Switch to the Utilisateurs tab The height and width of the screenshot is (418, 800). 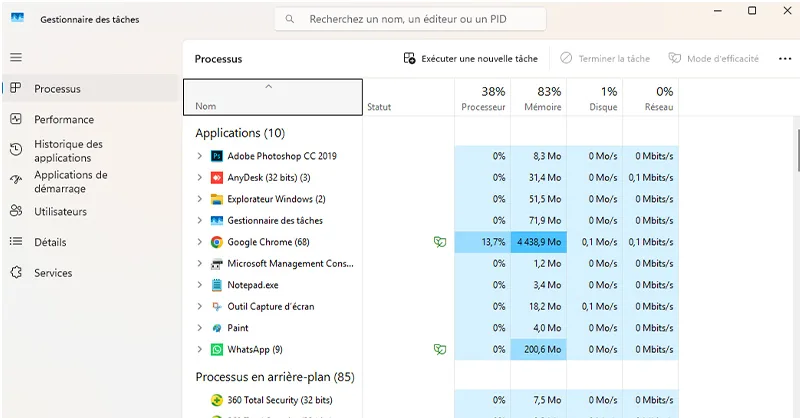pos(91,211)
